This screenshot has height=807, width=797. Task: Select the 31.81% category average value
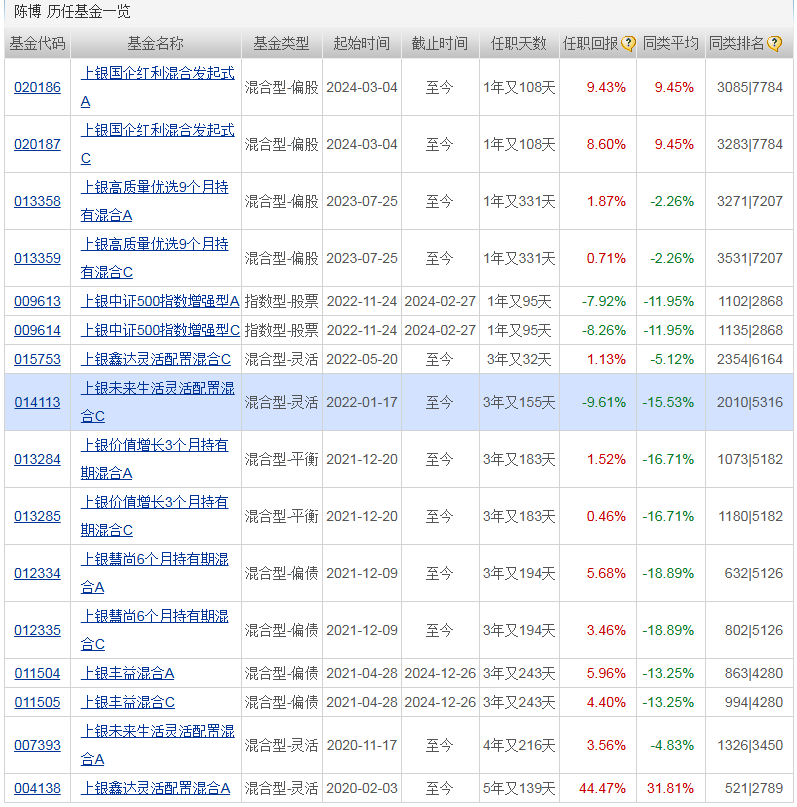click(x=670, y=788)
